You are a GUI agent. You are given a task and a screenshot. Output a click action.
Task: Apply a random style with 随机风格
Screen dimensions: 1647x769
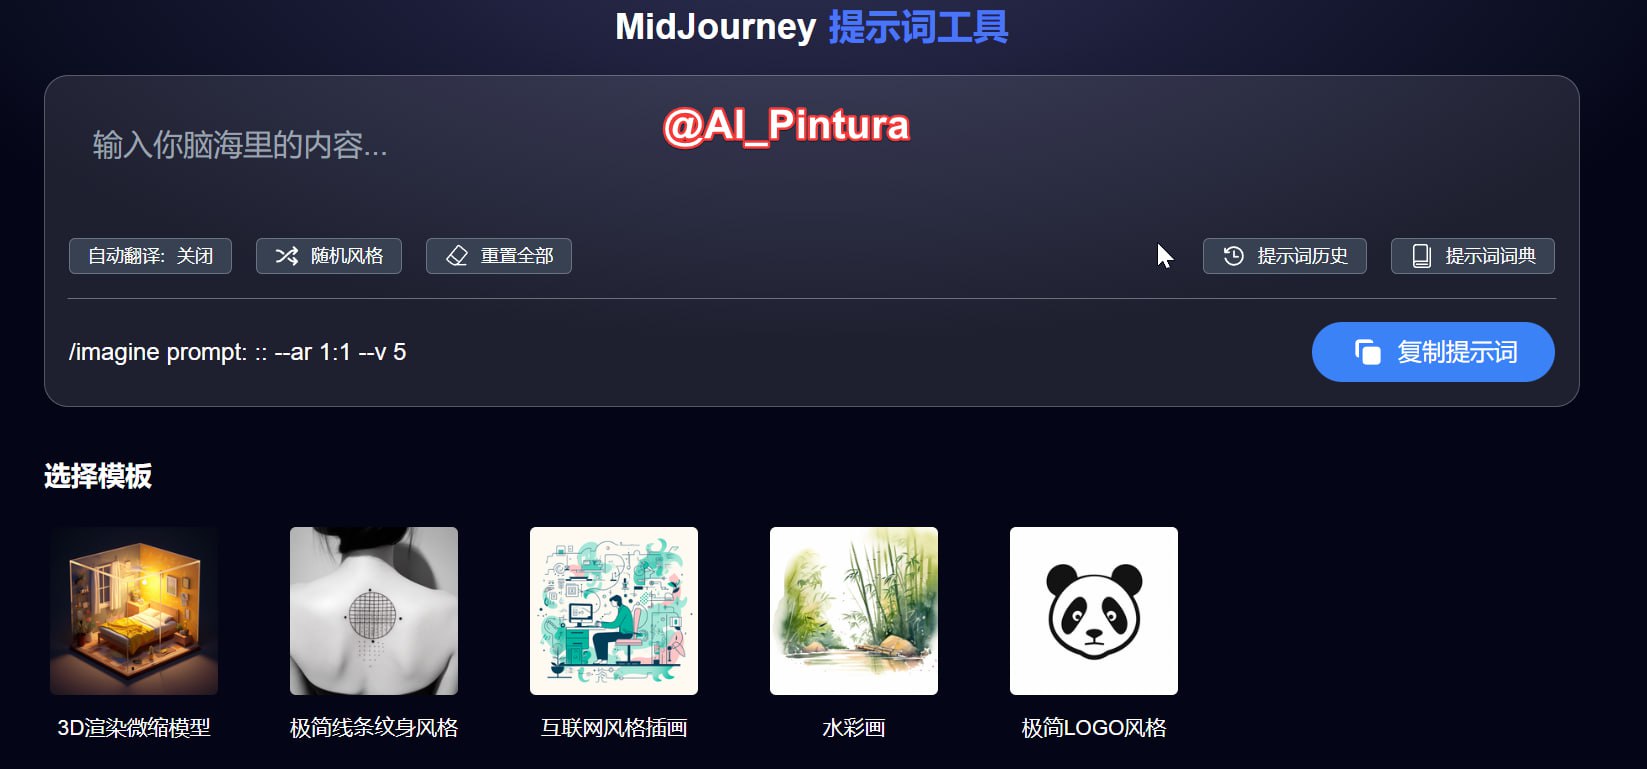point(329,256)
